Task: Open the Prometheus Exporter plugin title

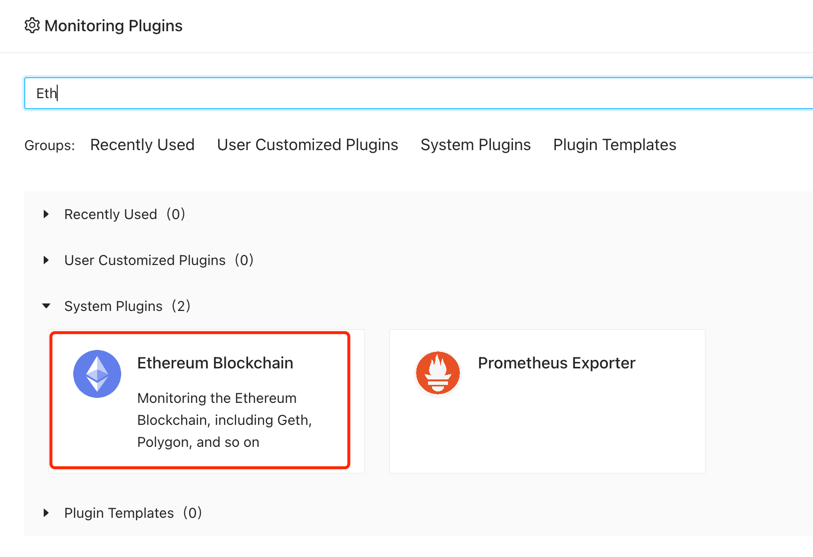Action: (x=556, y=363)
